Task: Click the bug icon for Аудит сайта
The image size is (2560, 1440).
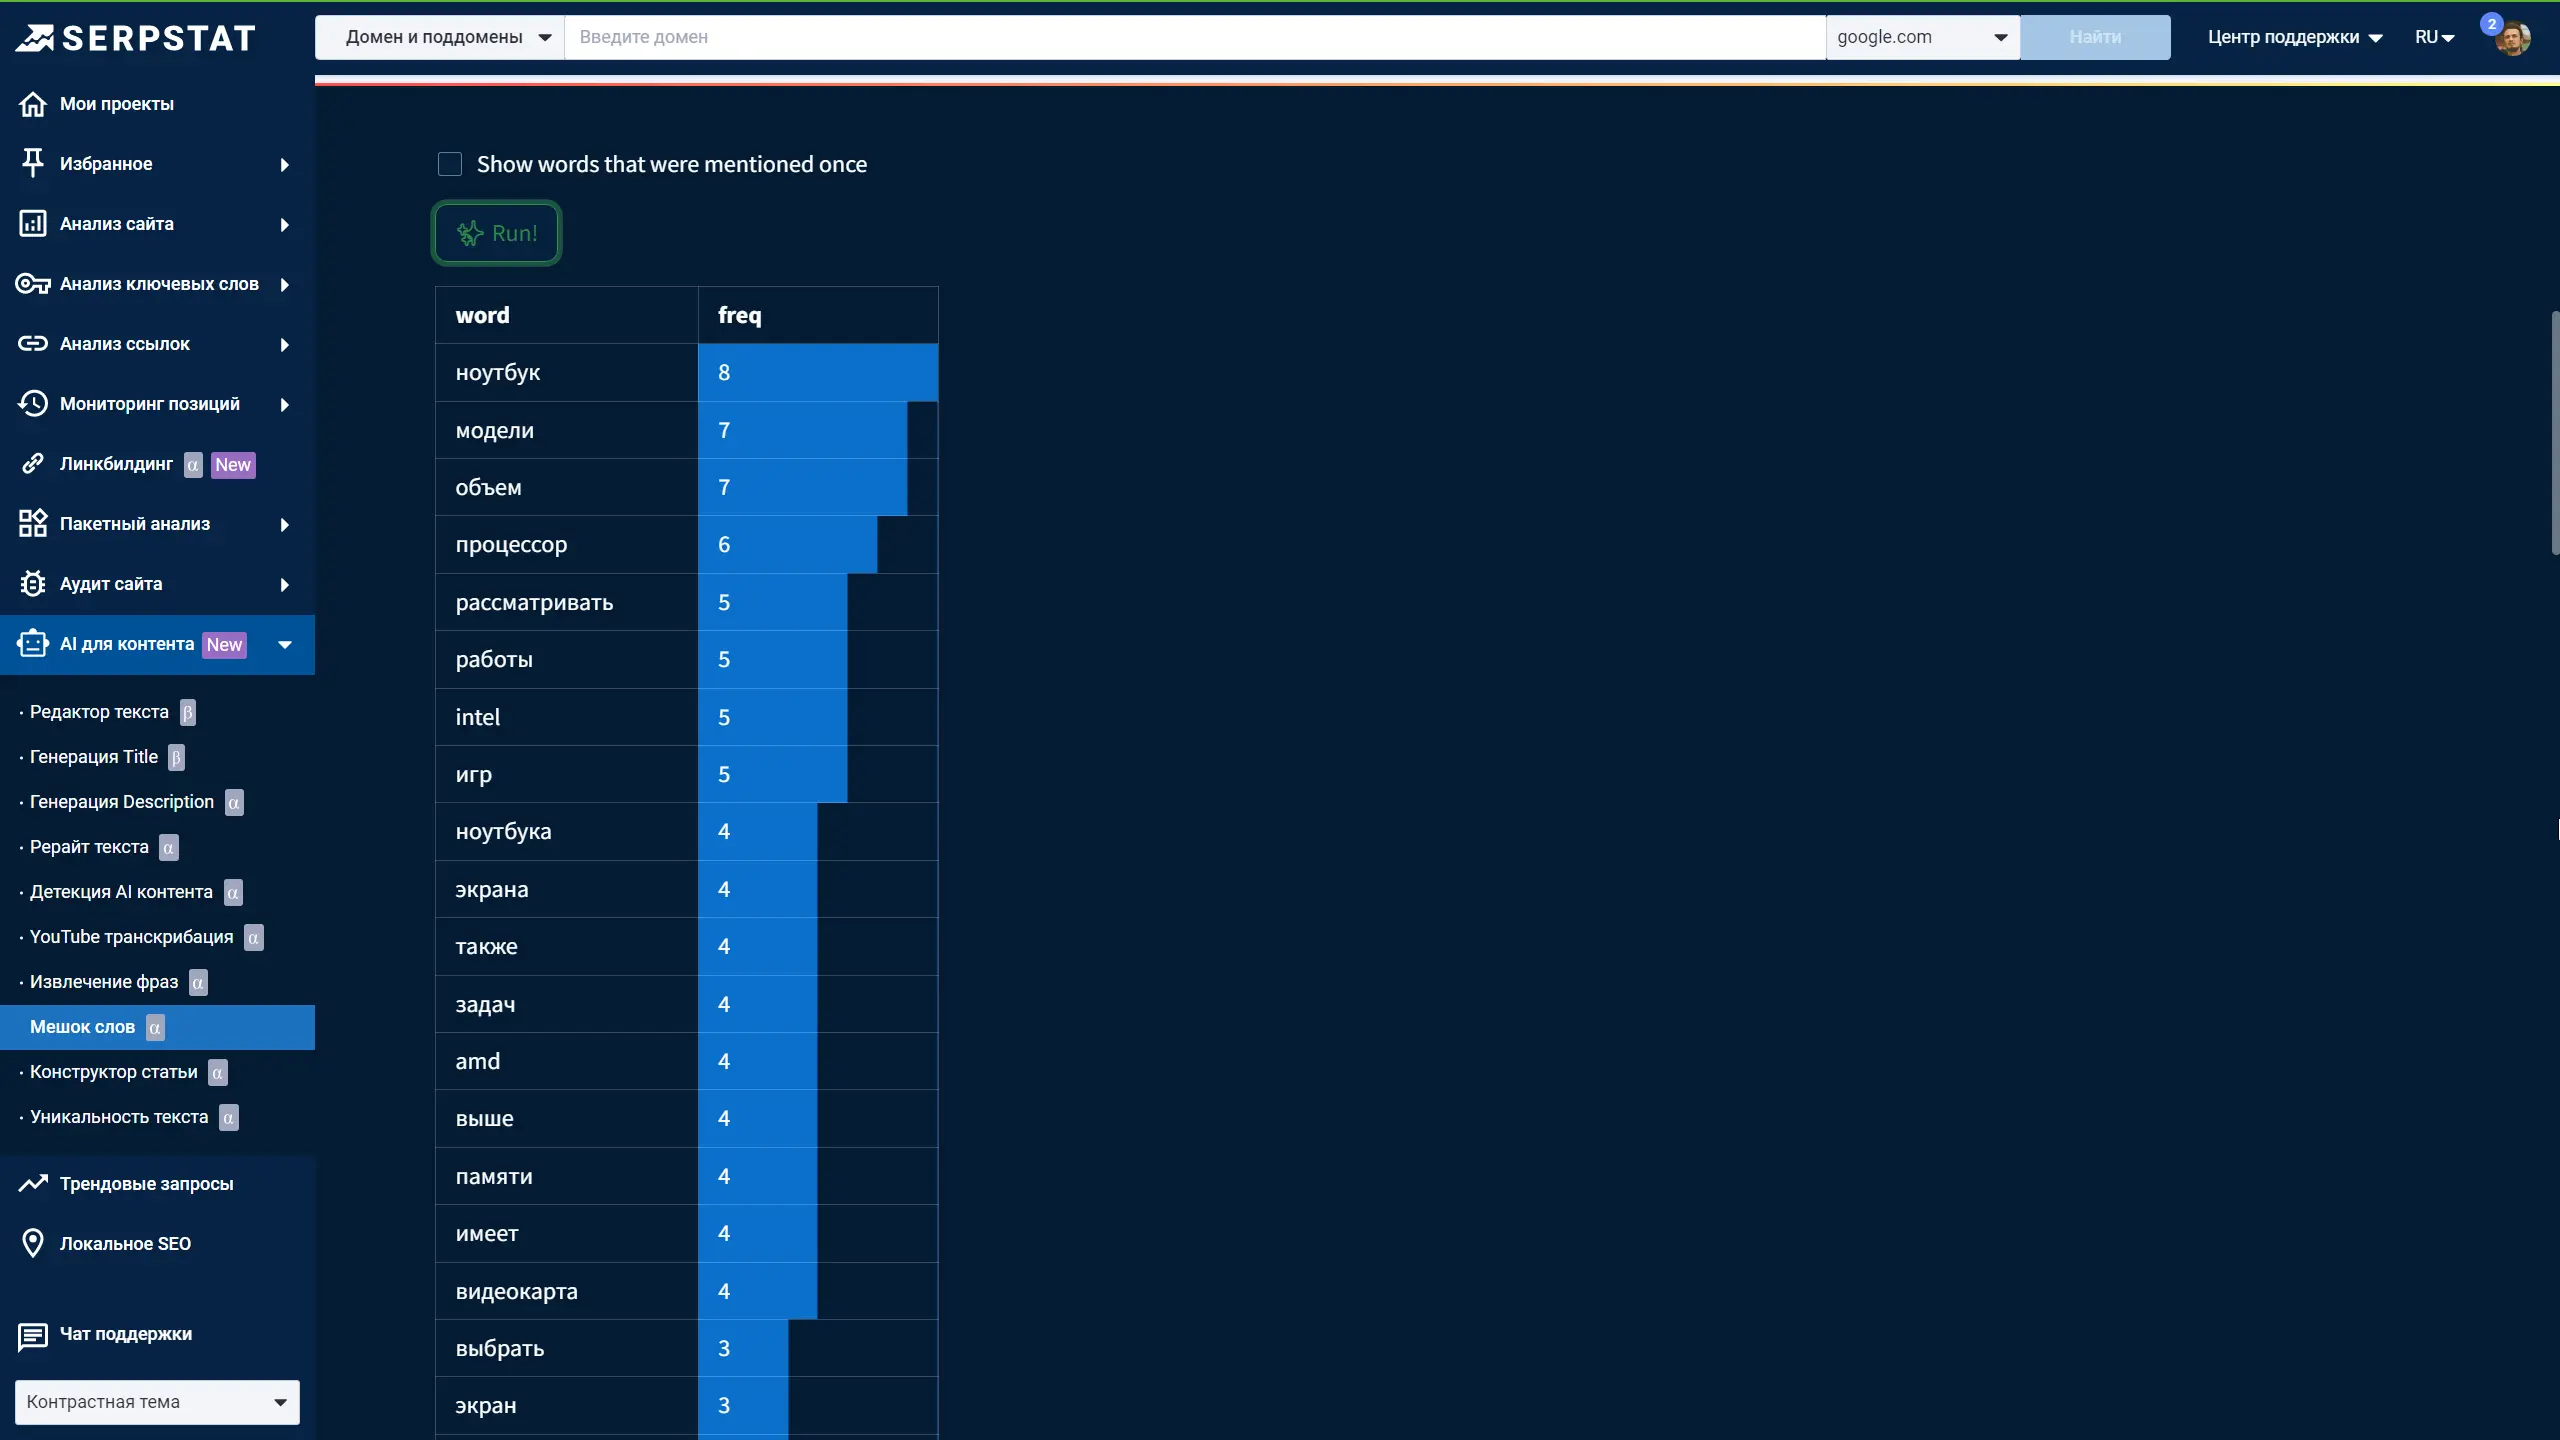Action: pyautogui.click(x=33, y=584)
